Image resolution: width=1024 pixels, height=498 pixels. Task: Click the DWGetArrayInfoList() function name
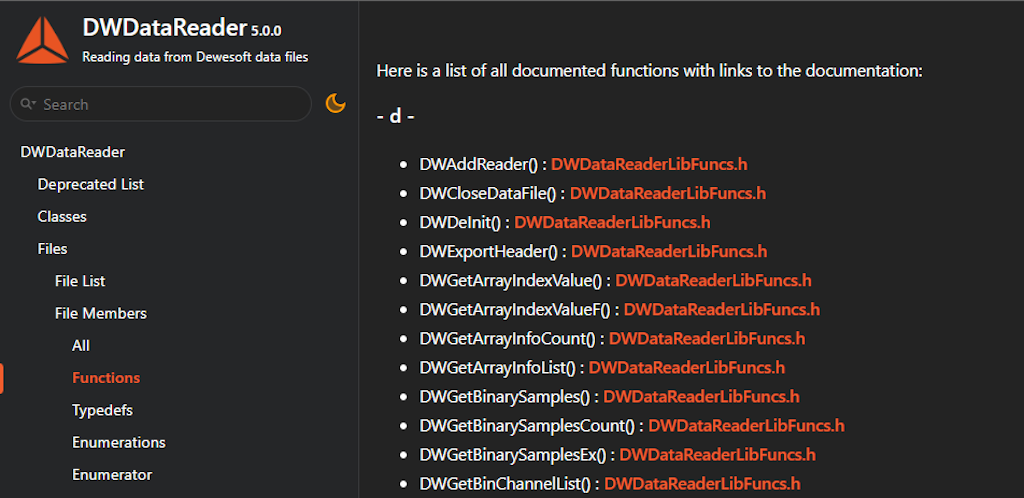click(498, 367)
